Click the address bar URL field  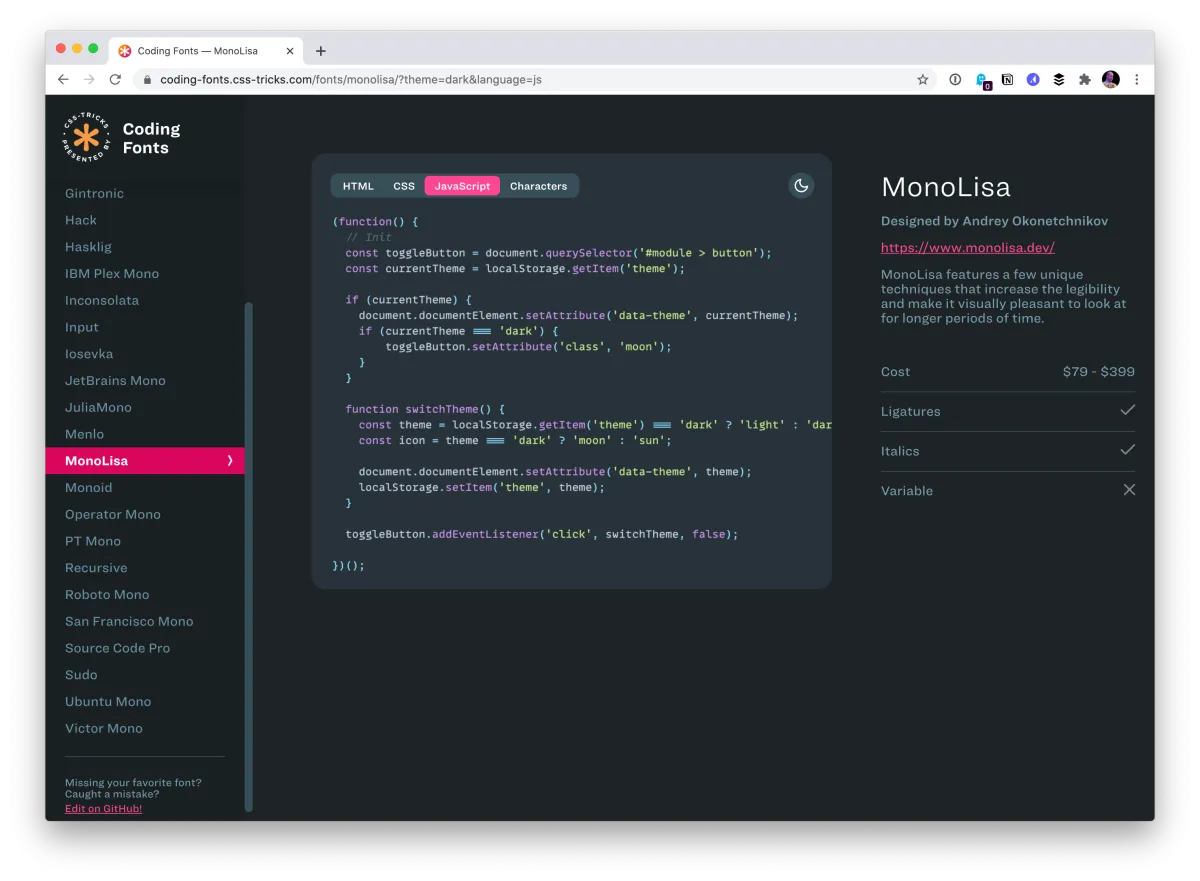tap(535, 80)
